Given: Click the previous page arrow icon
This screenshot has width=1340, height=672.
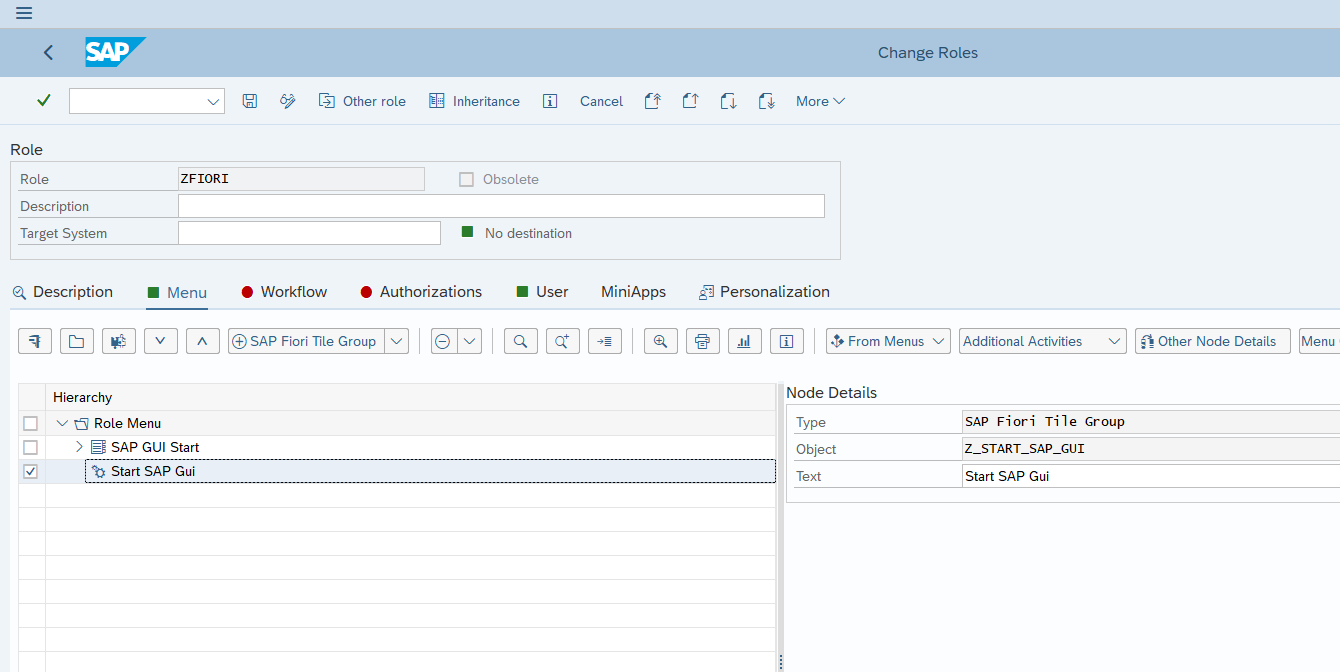Looking at the screenshot, I should pyautogui.click(x=690, y=101).
